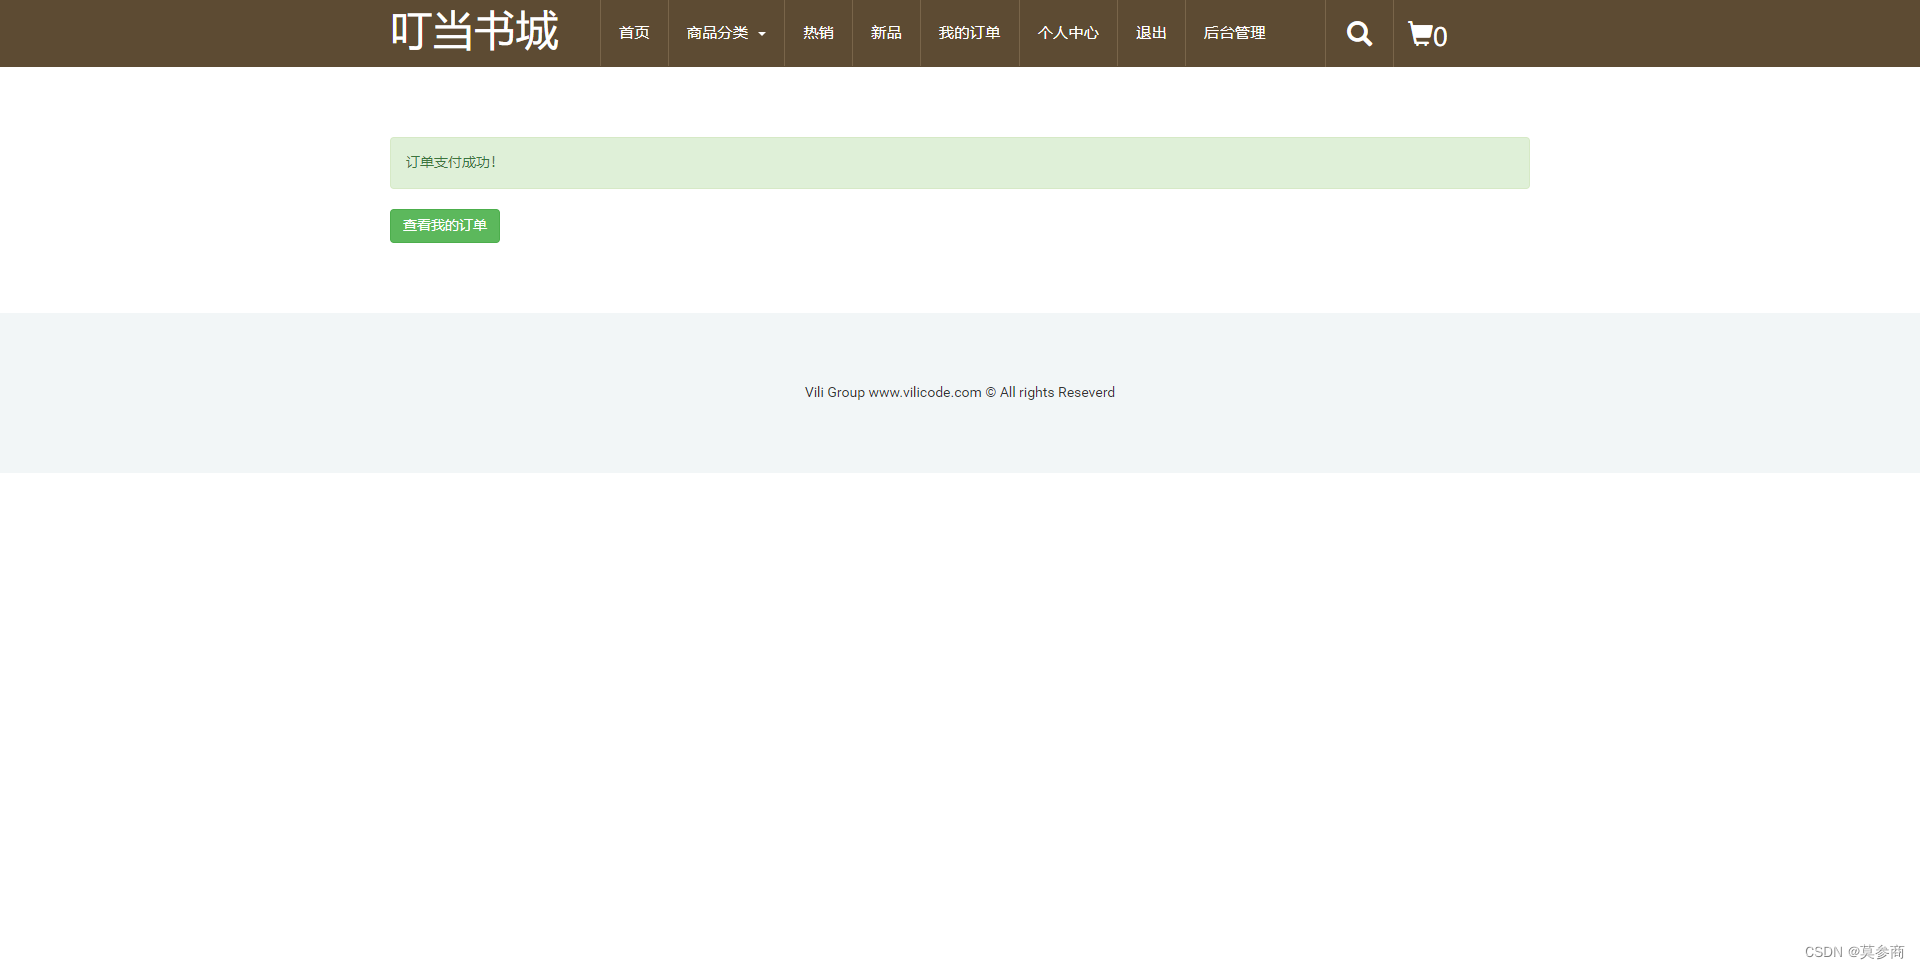
Task: Expand the 商品分类 dropdown menu
Action: click(x=726, y=33)
